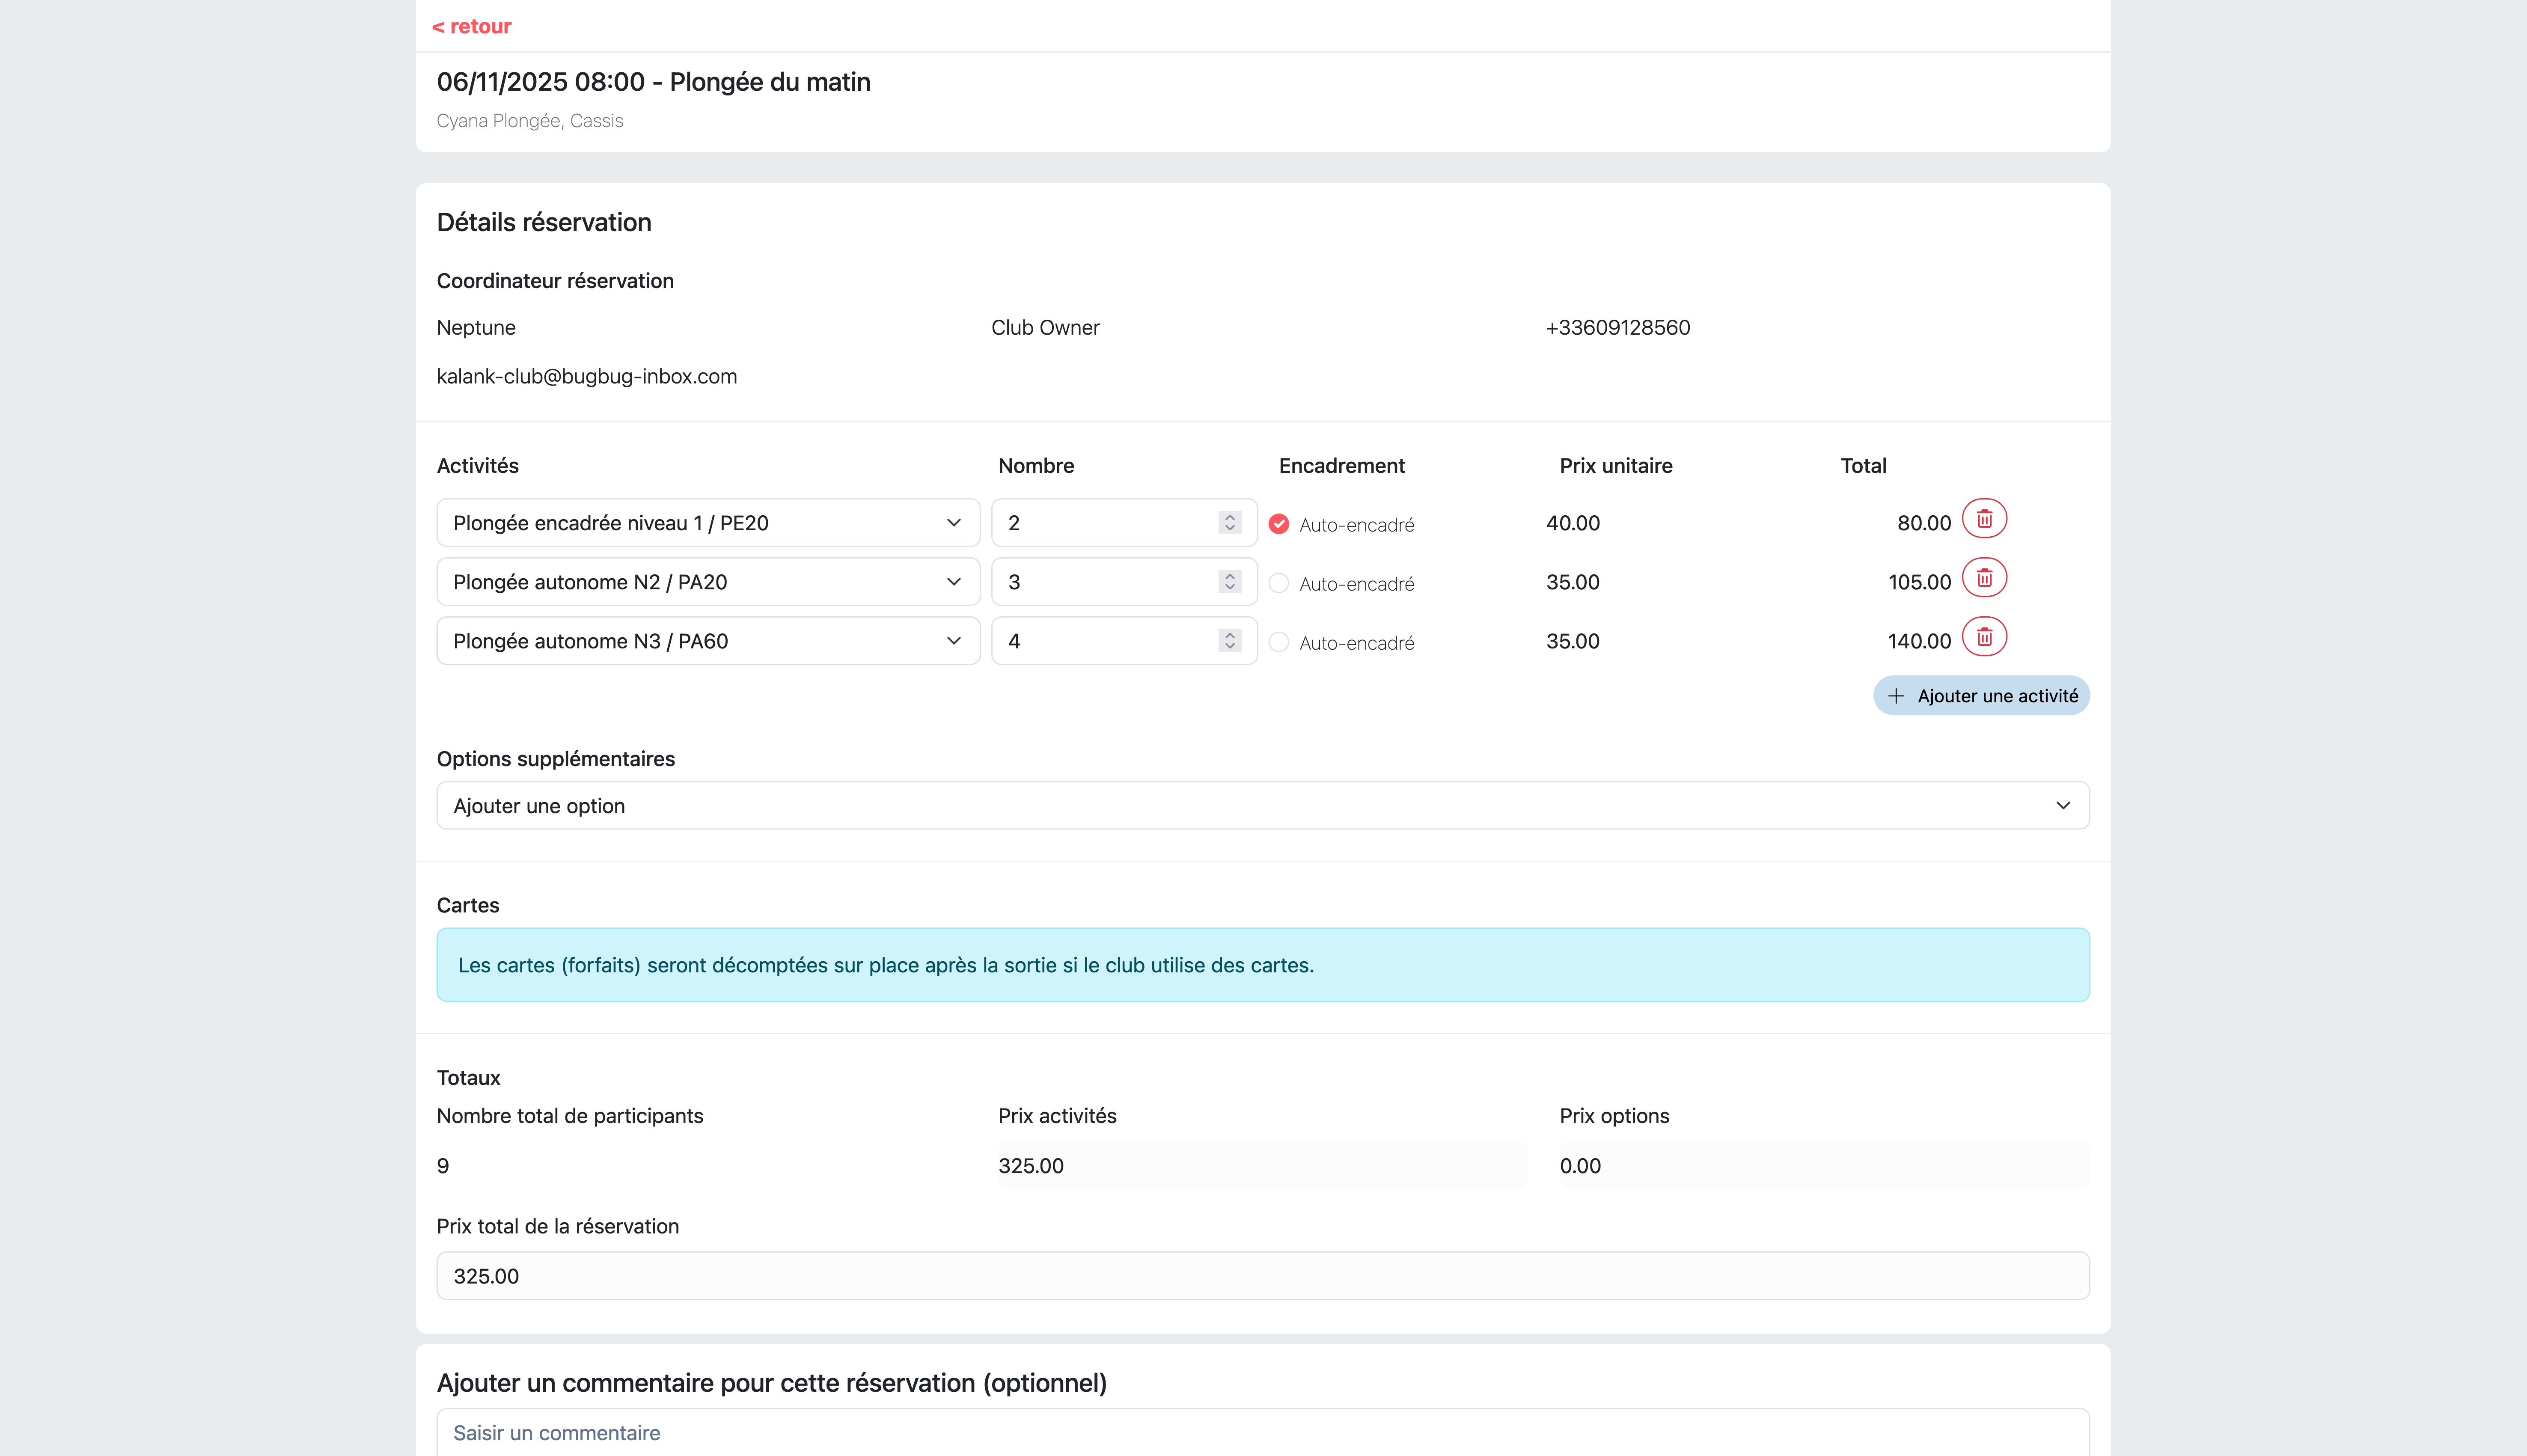
Task: Click the Prix options value 0.00
Action: click(x=1824, y=1166)
